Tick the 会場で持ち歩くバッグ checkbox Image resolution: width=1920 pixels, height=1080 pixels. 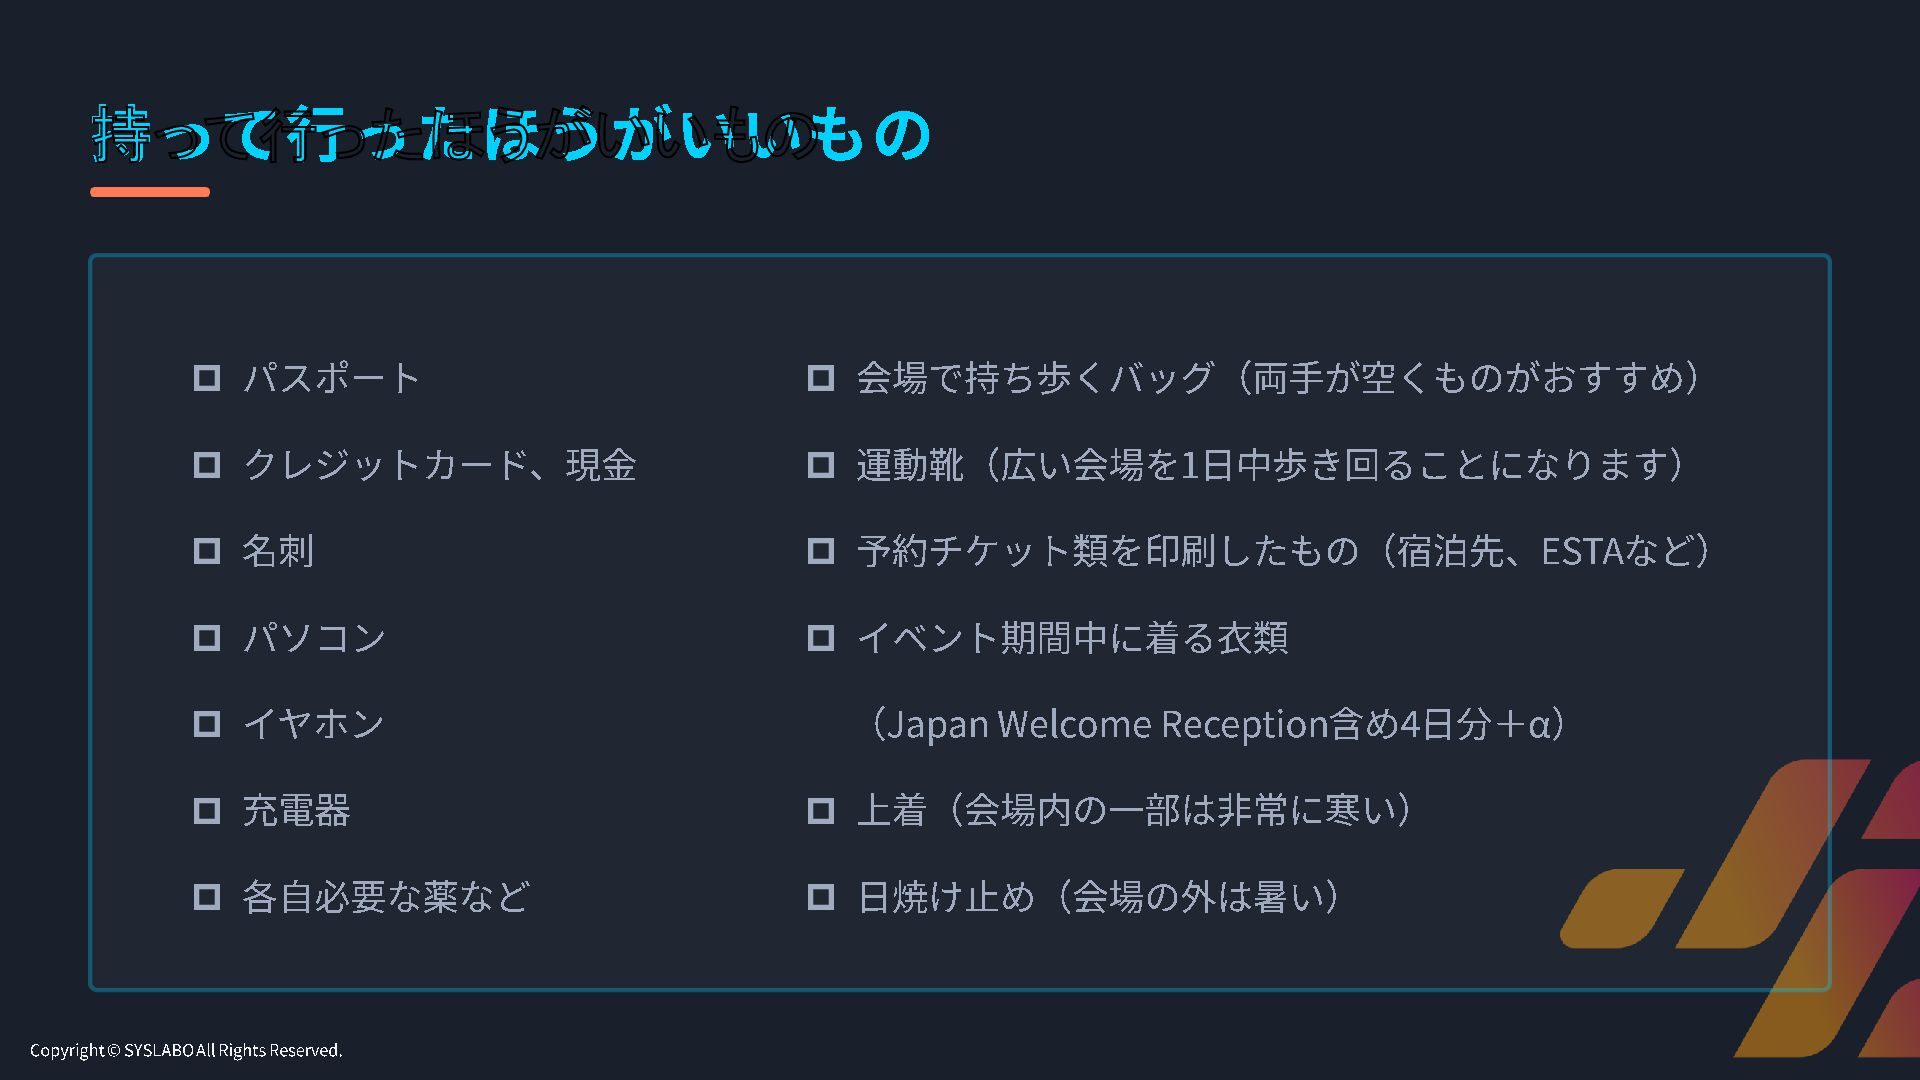[821, 378]
